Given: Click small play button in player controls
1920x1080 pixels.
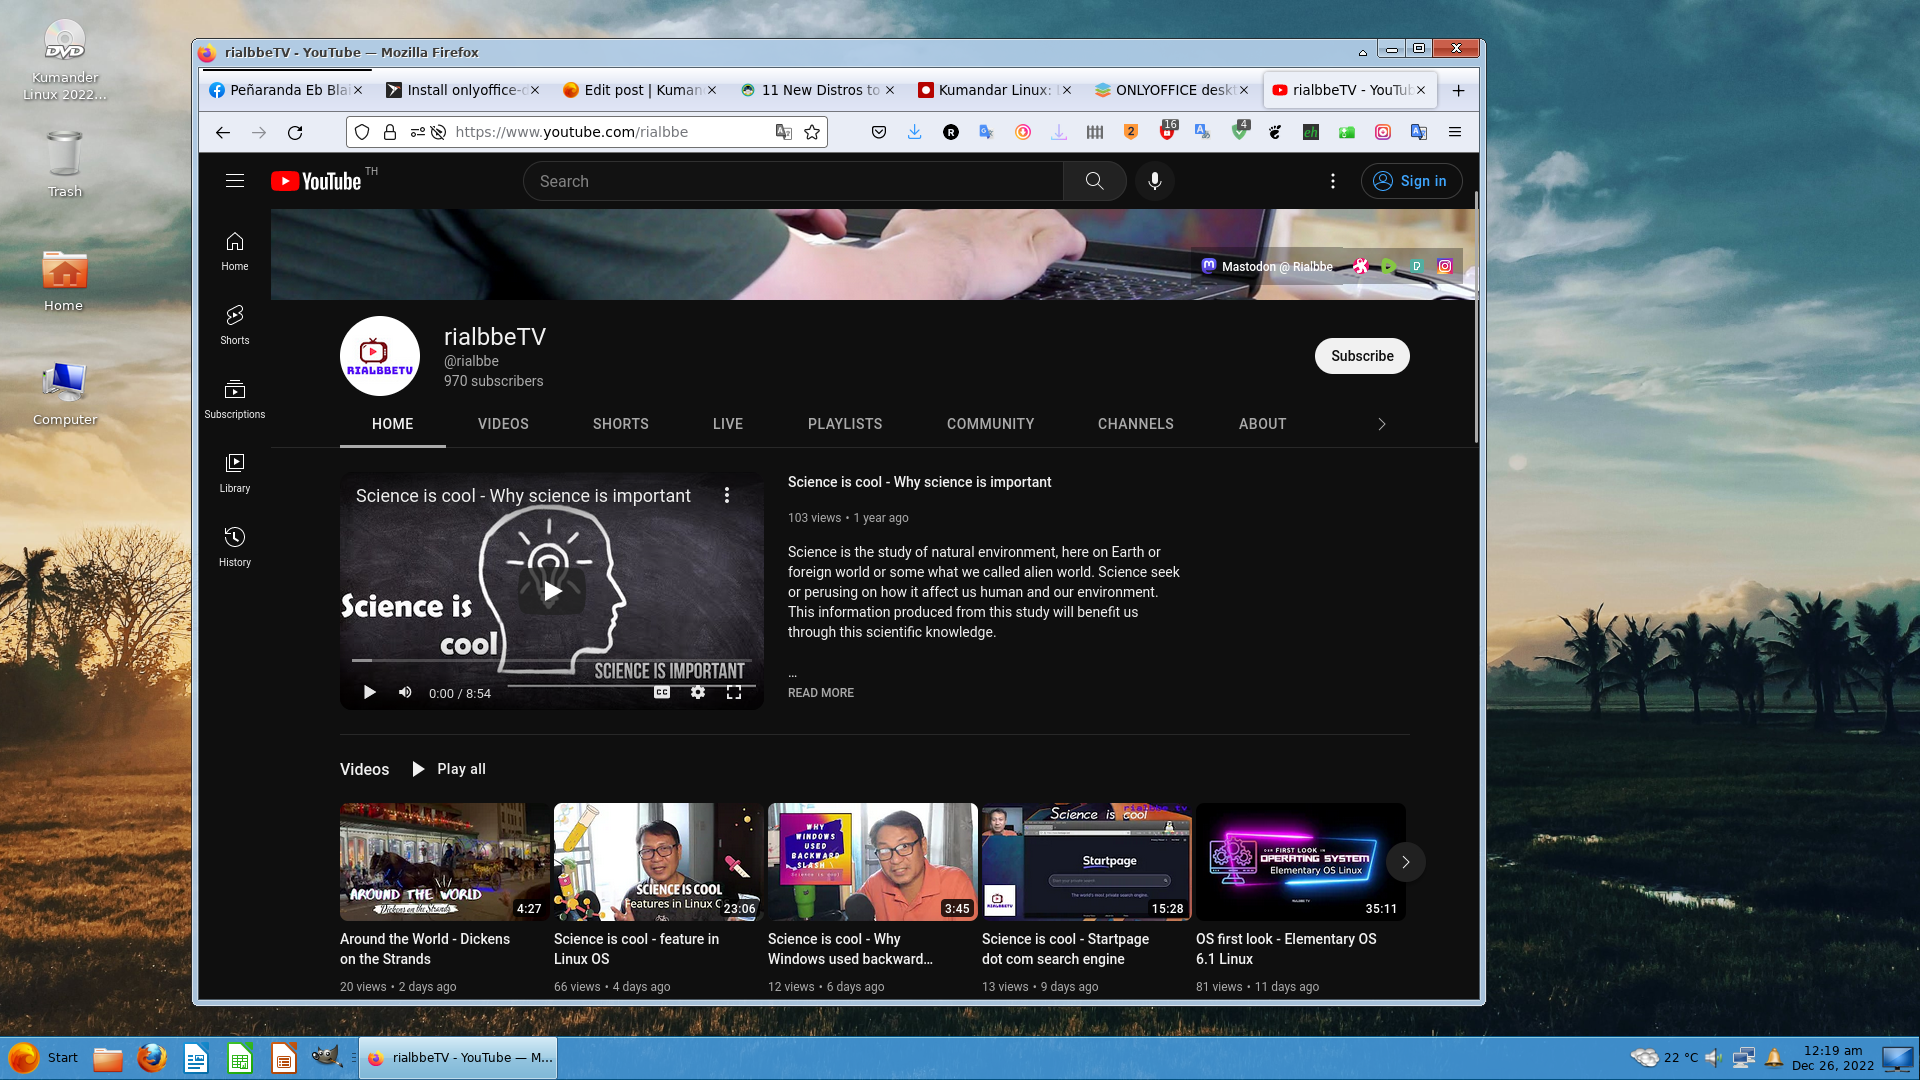Looking at the screenshot, I should click(369, 692).
